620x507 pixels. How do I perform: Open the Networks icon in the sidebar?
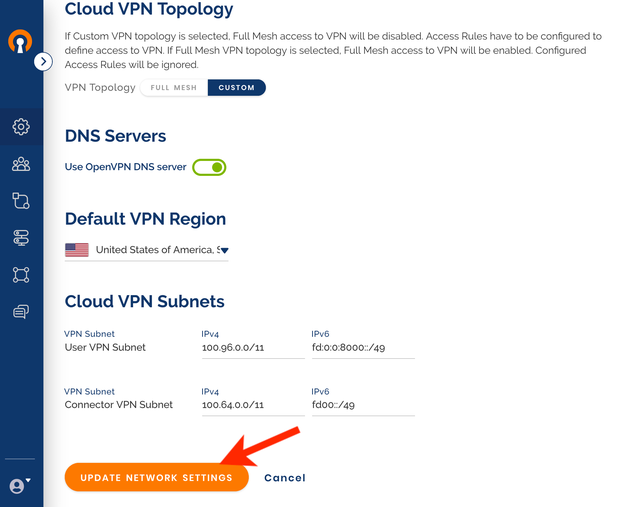tap(21, 201)
